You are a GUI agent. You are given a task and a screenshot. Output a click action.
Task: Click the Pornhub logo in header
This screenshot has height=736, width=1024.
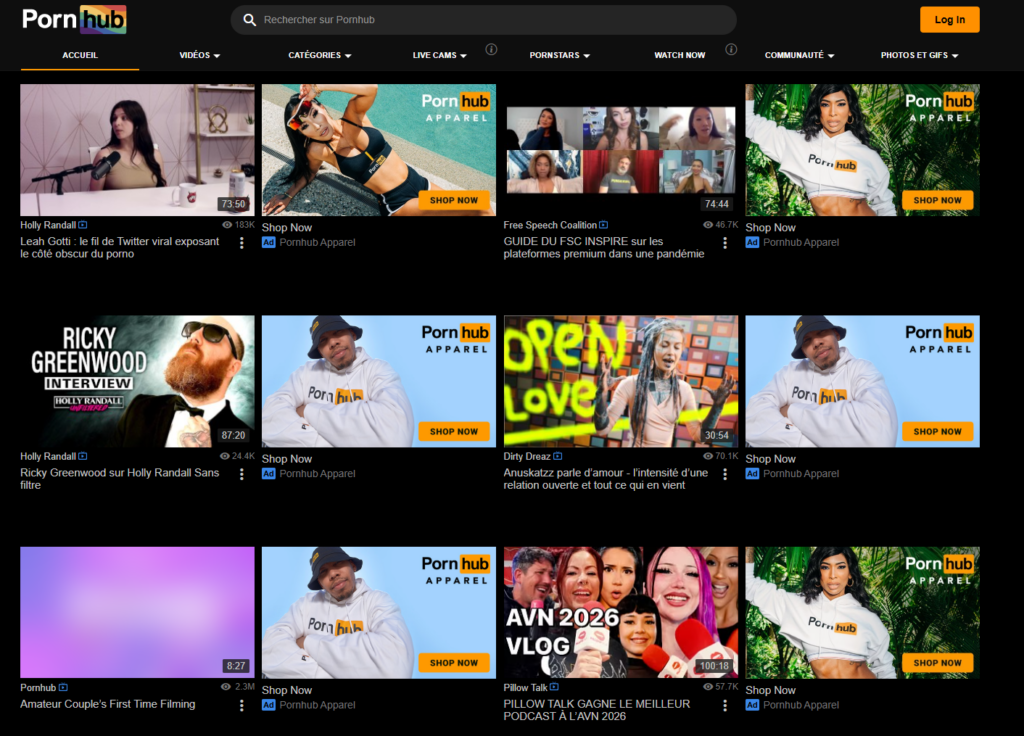click(74, 20)
